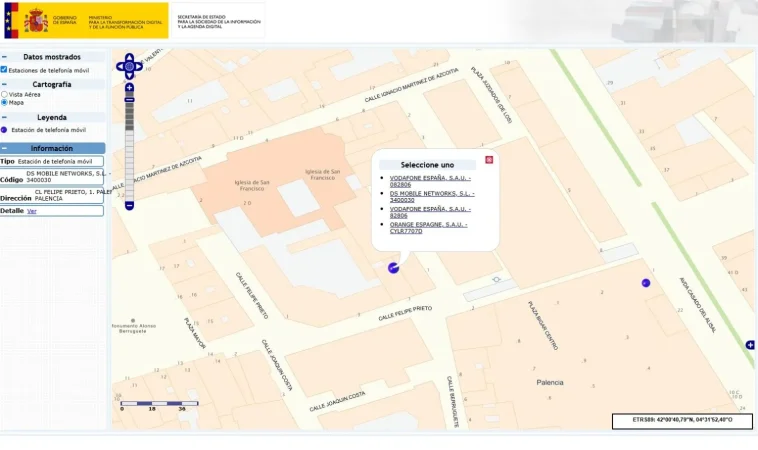This screenshot has width=758, height=450.
Task: Open the overview map plus button at right edge
Action: (750, 345)
